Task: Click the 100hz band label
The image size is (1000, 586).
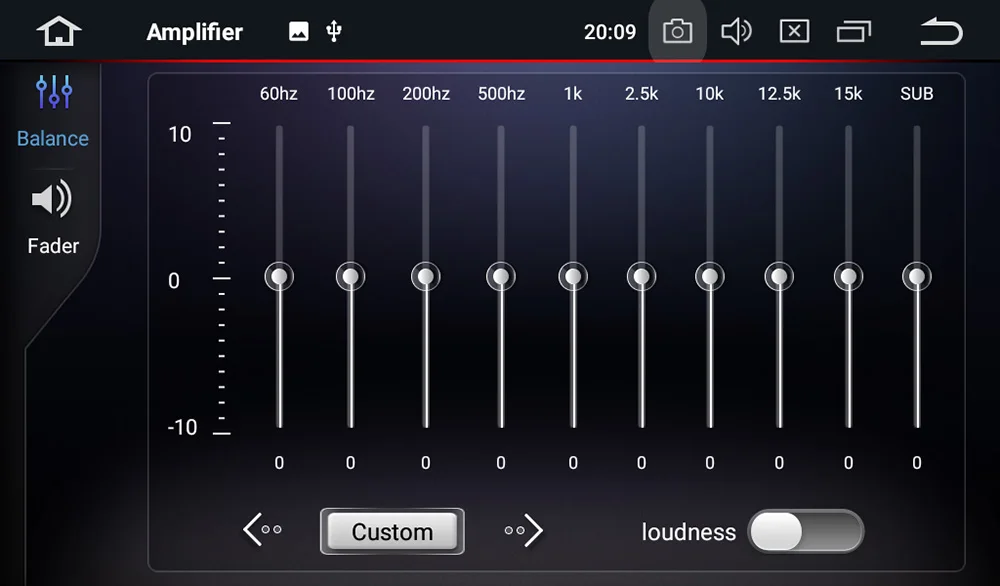Action: tap(351, 94)
